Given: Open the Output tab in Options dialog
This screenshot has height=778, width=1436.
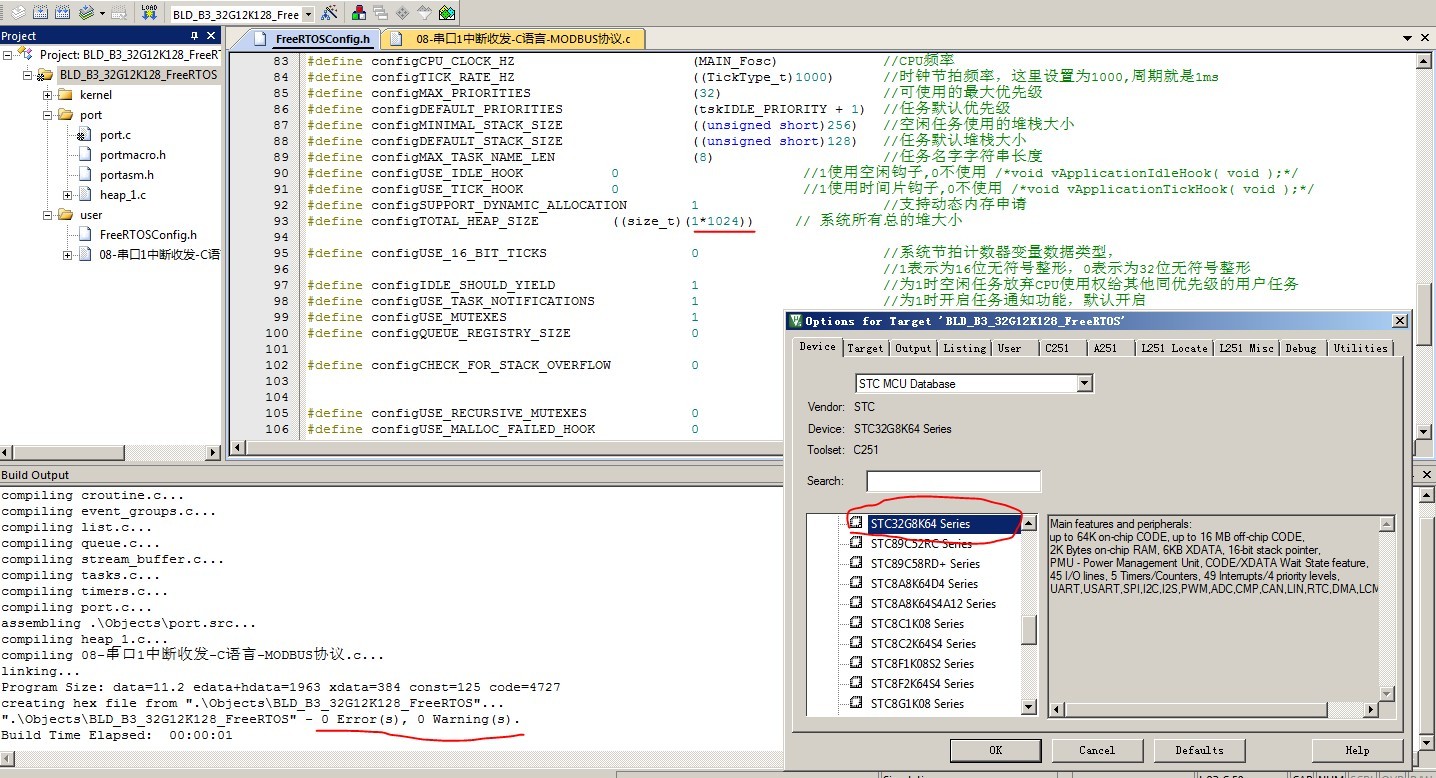Looking at the screenshot, I should pyautogui.click(x=913, y=348).
